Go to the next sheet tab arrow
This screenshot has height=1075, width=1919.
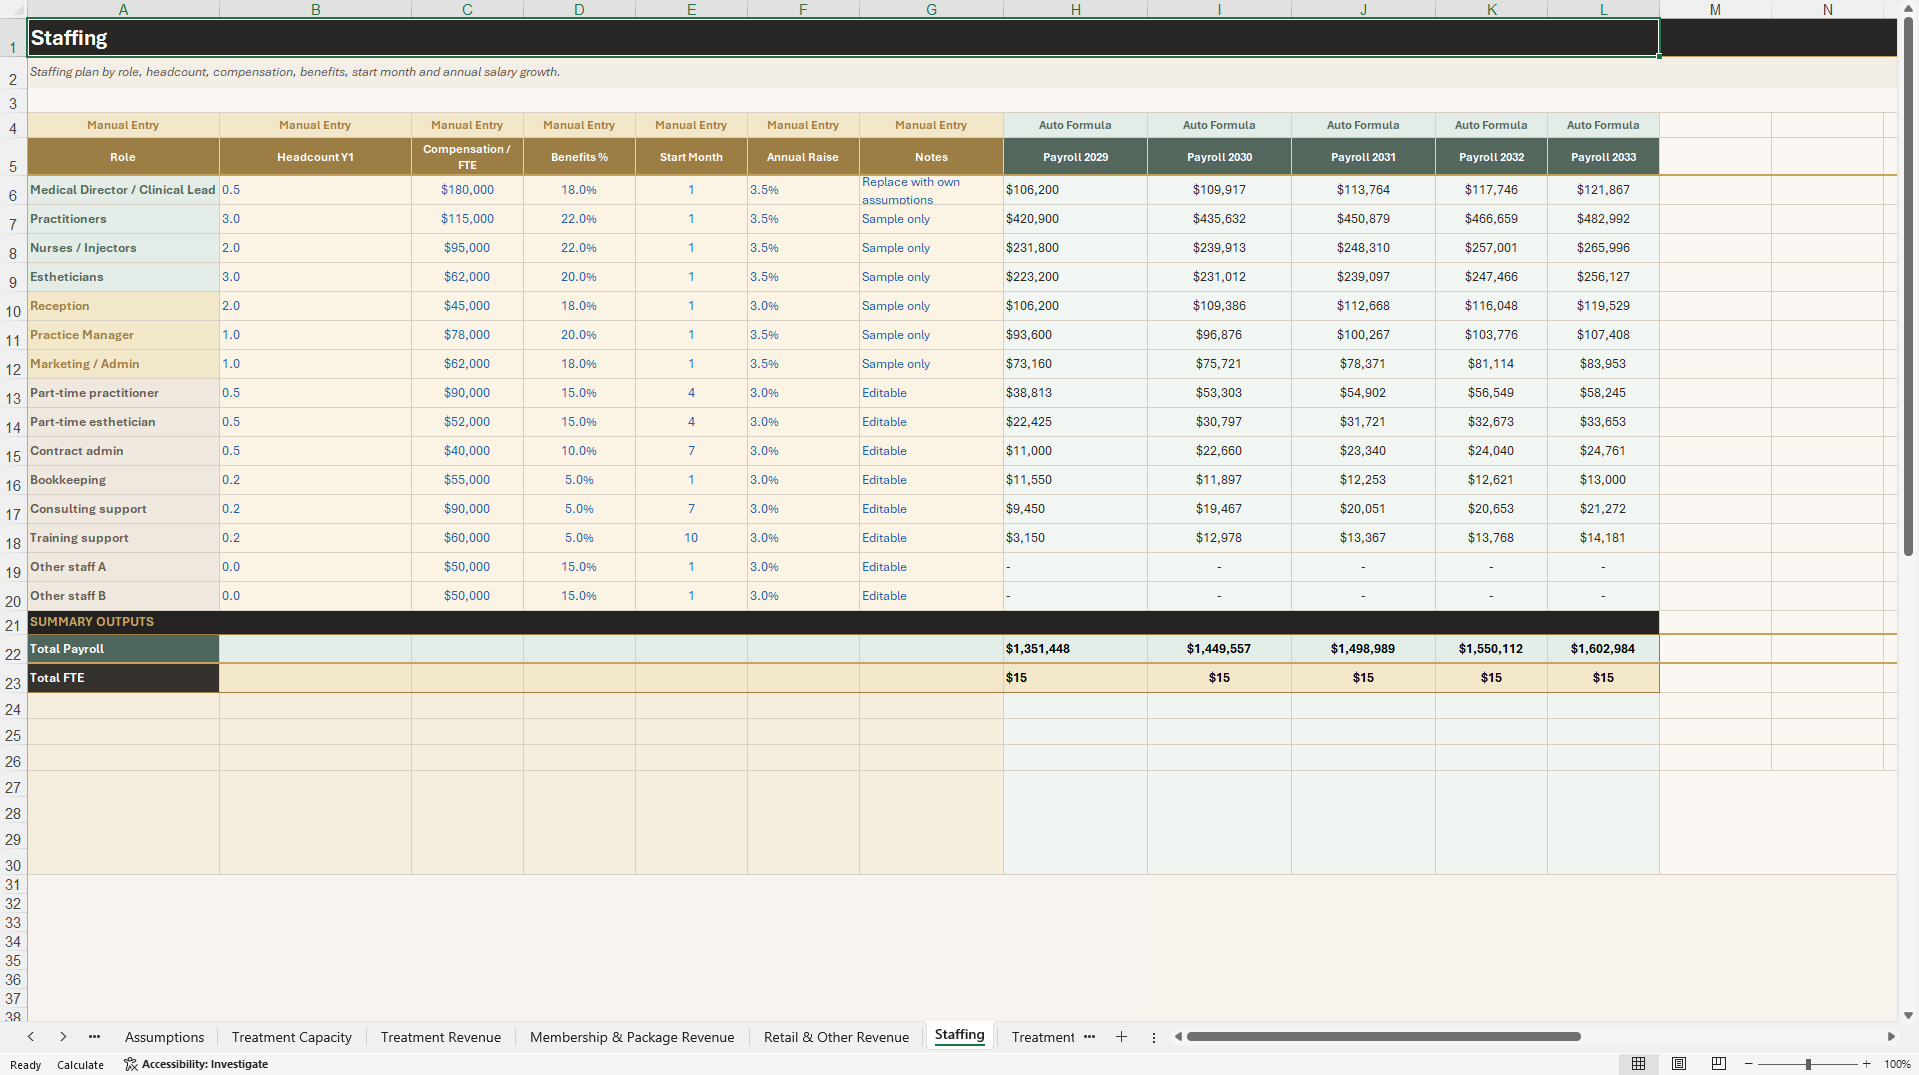tap(63, 1037)
